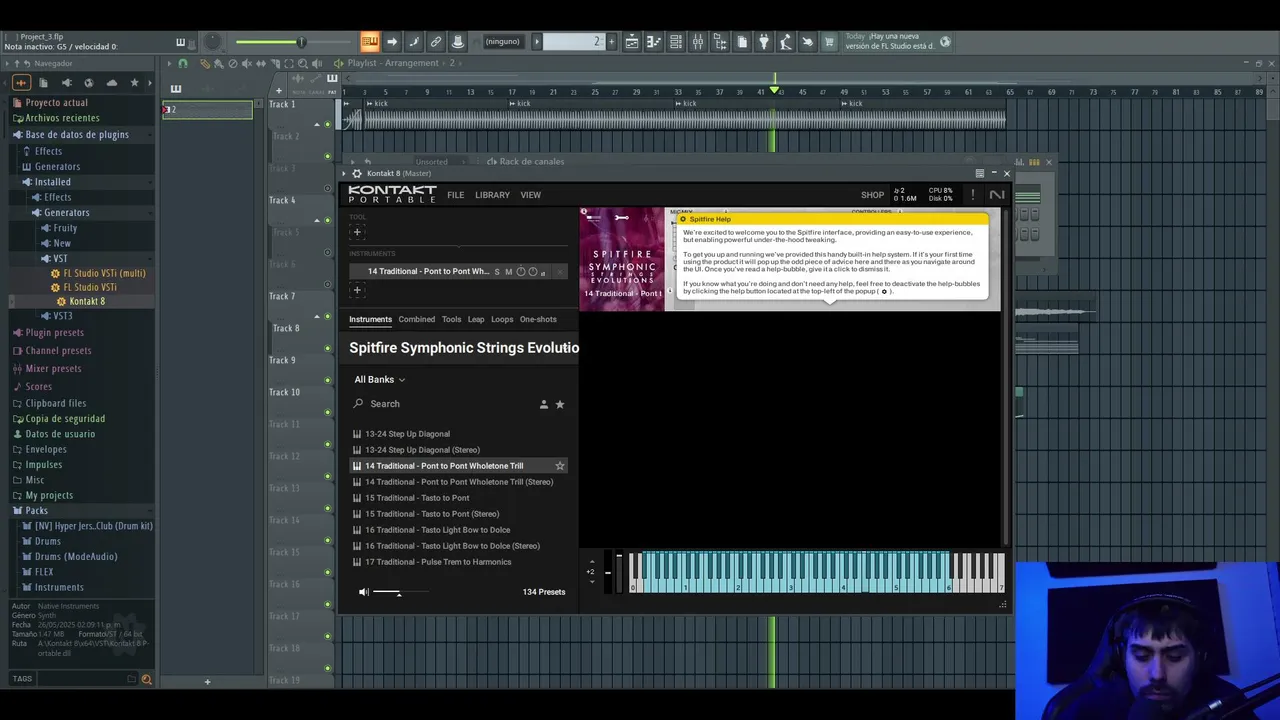Viewport: 1280px width, 720px height.
Task: Open Kontakt SHOP link
Action: 872,195
